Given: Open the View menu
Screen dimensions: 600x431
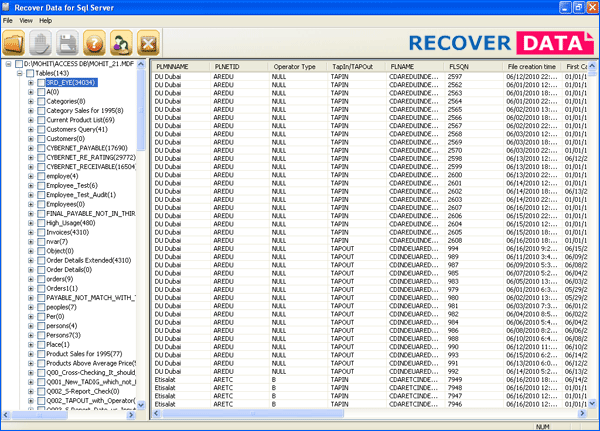Looking at the screenshot, I should [x=27, y=20].
